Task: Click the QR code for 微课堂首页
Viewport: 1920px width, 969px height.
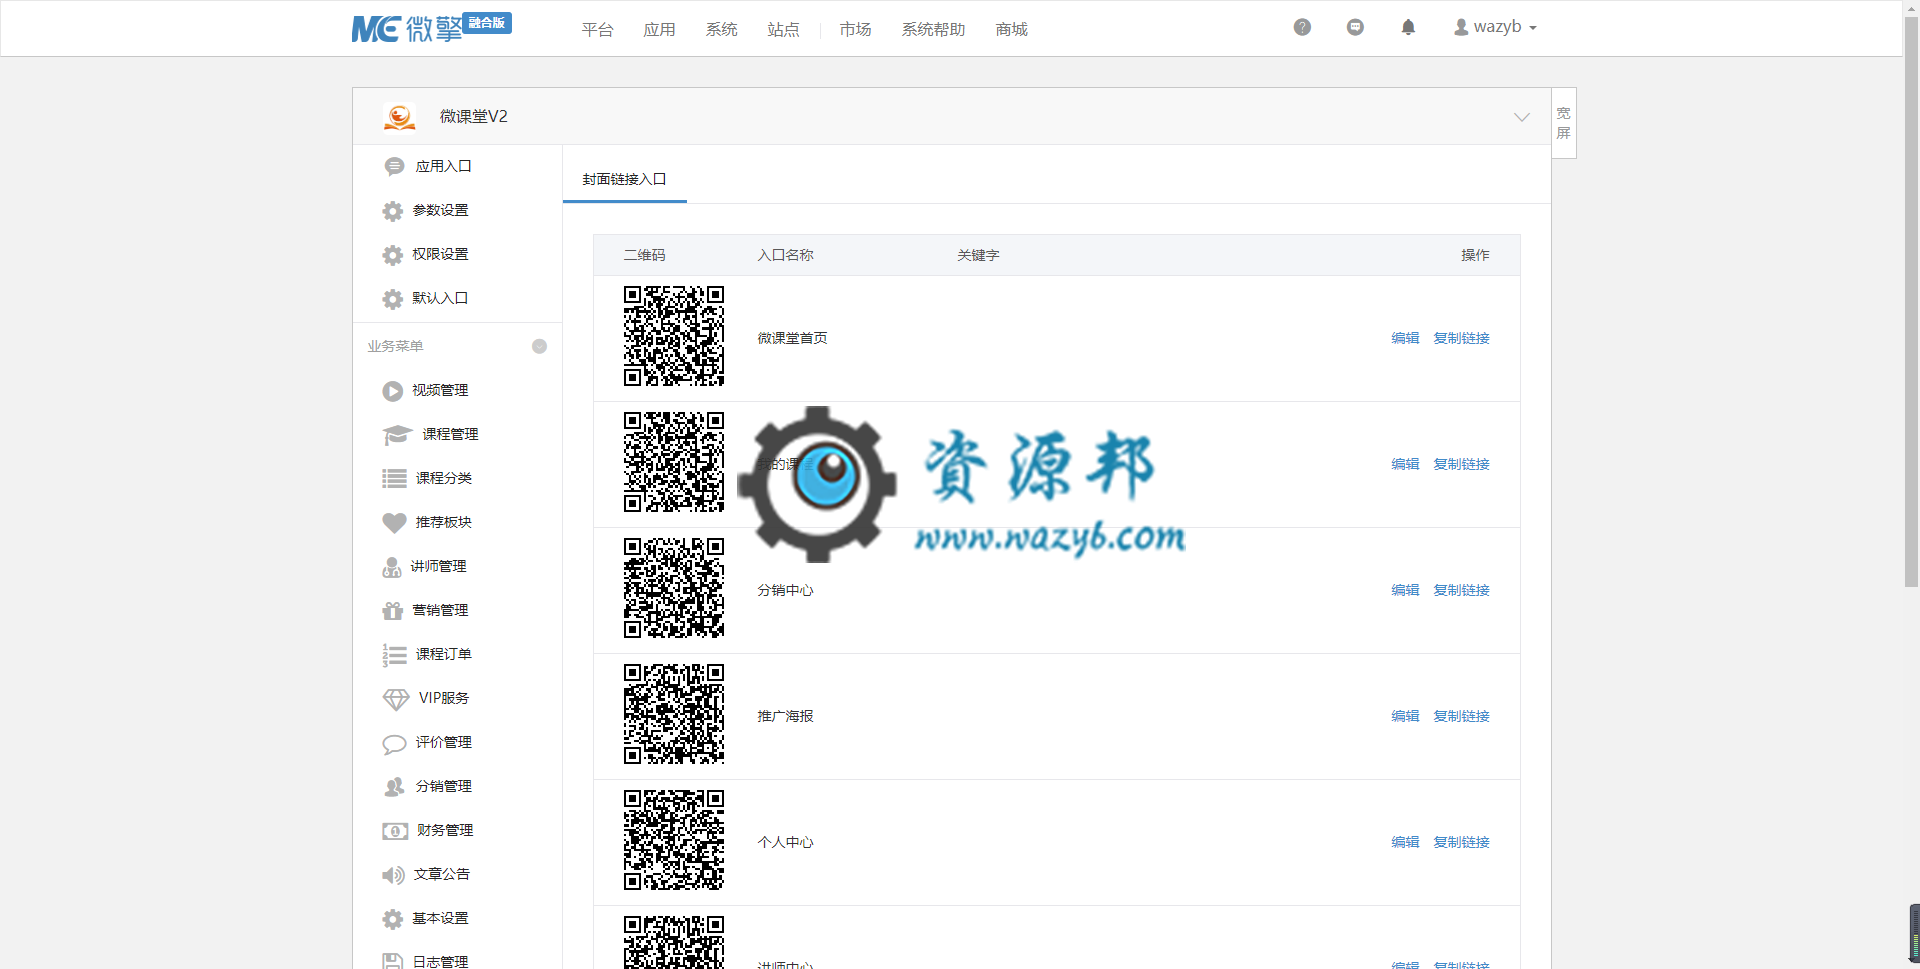Action: pyautogui.click(x=674, y=336)
